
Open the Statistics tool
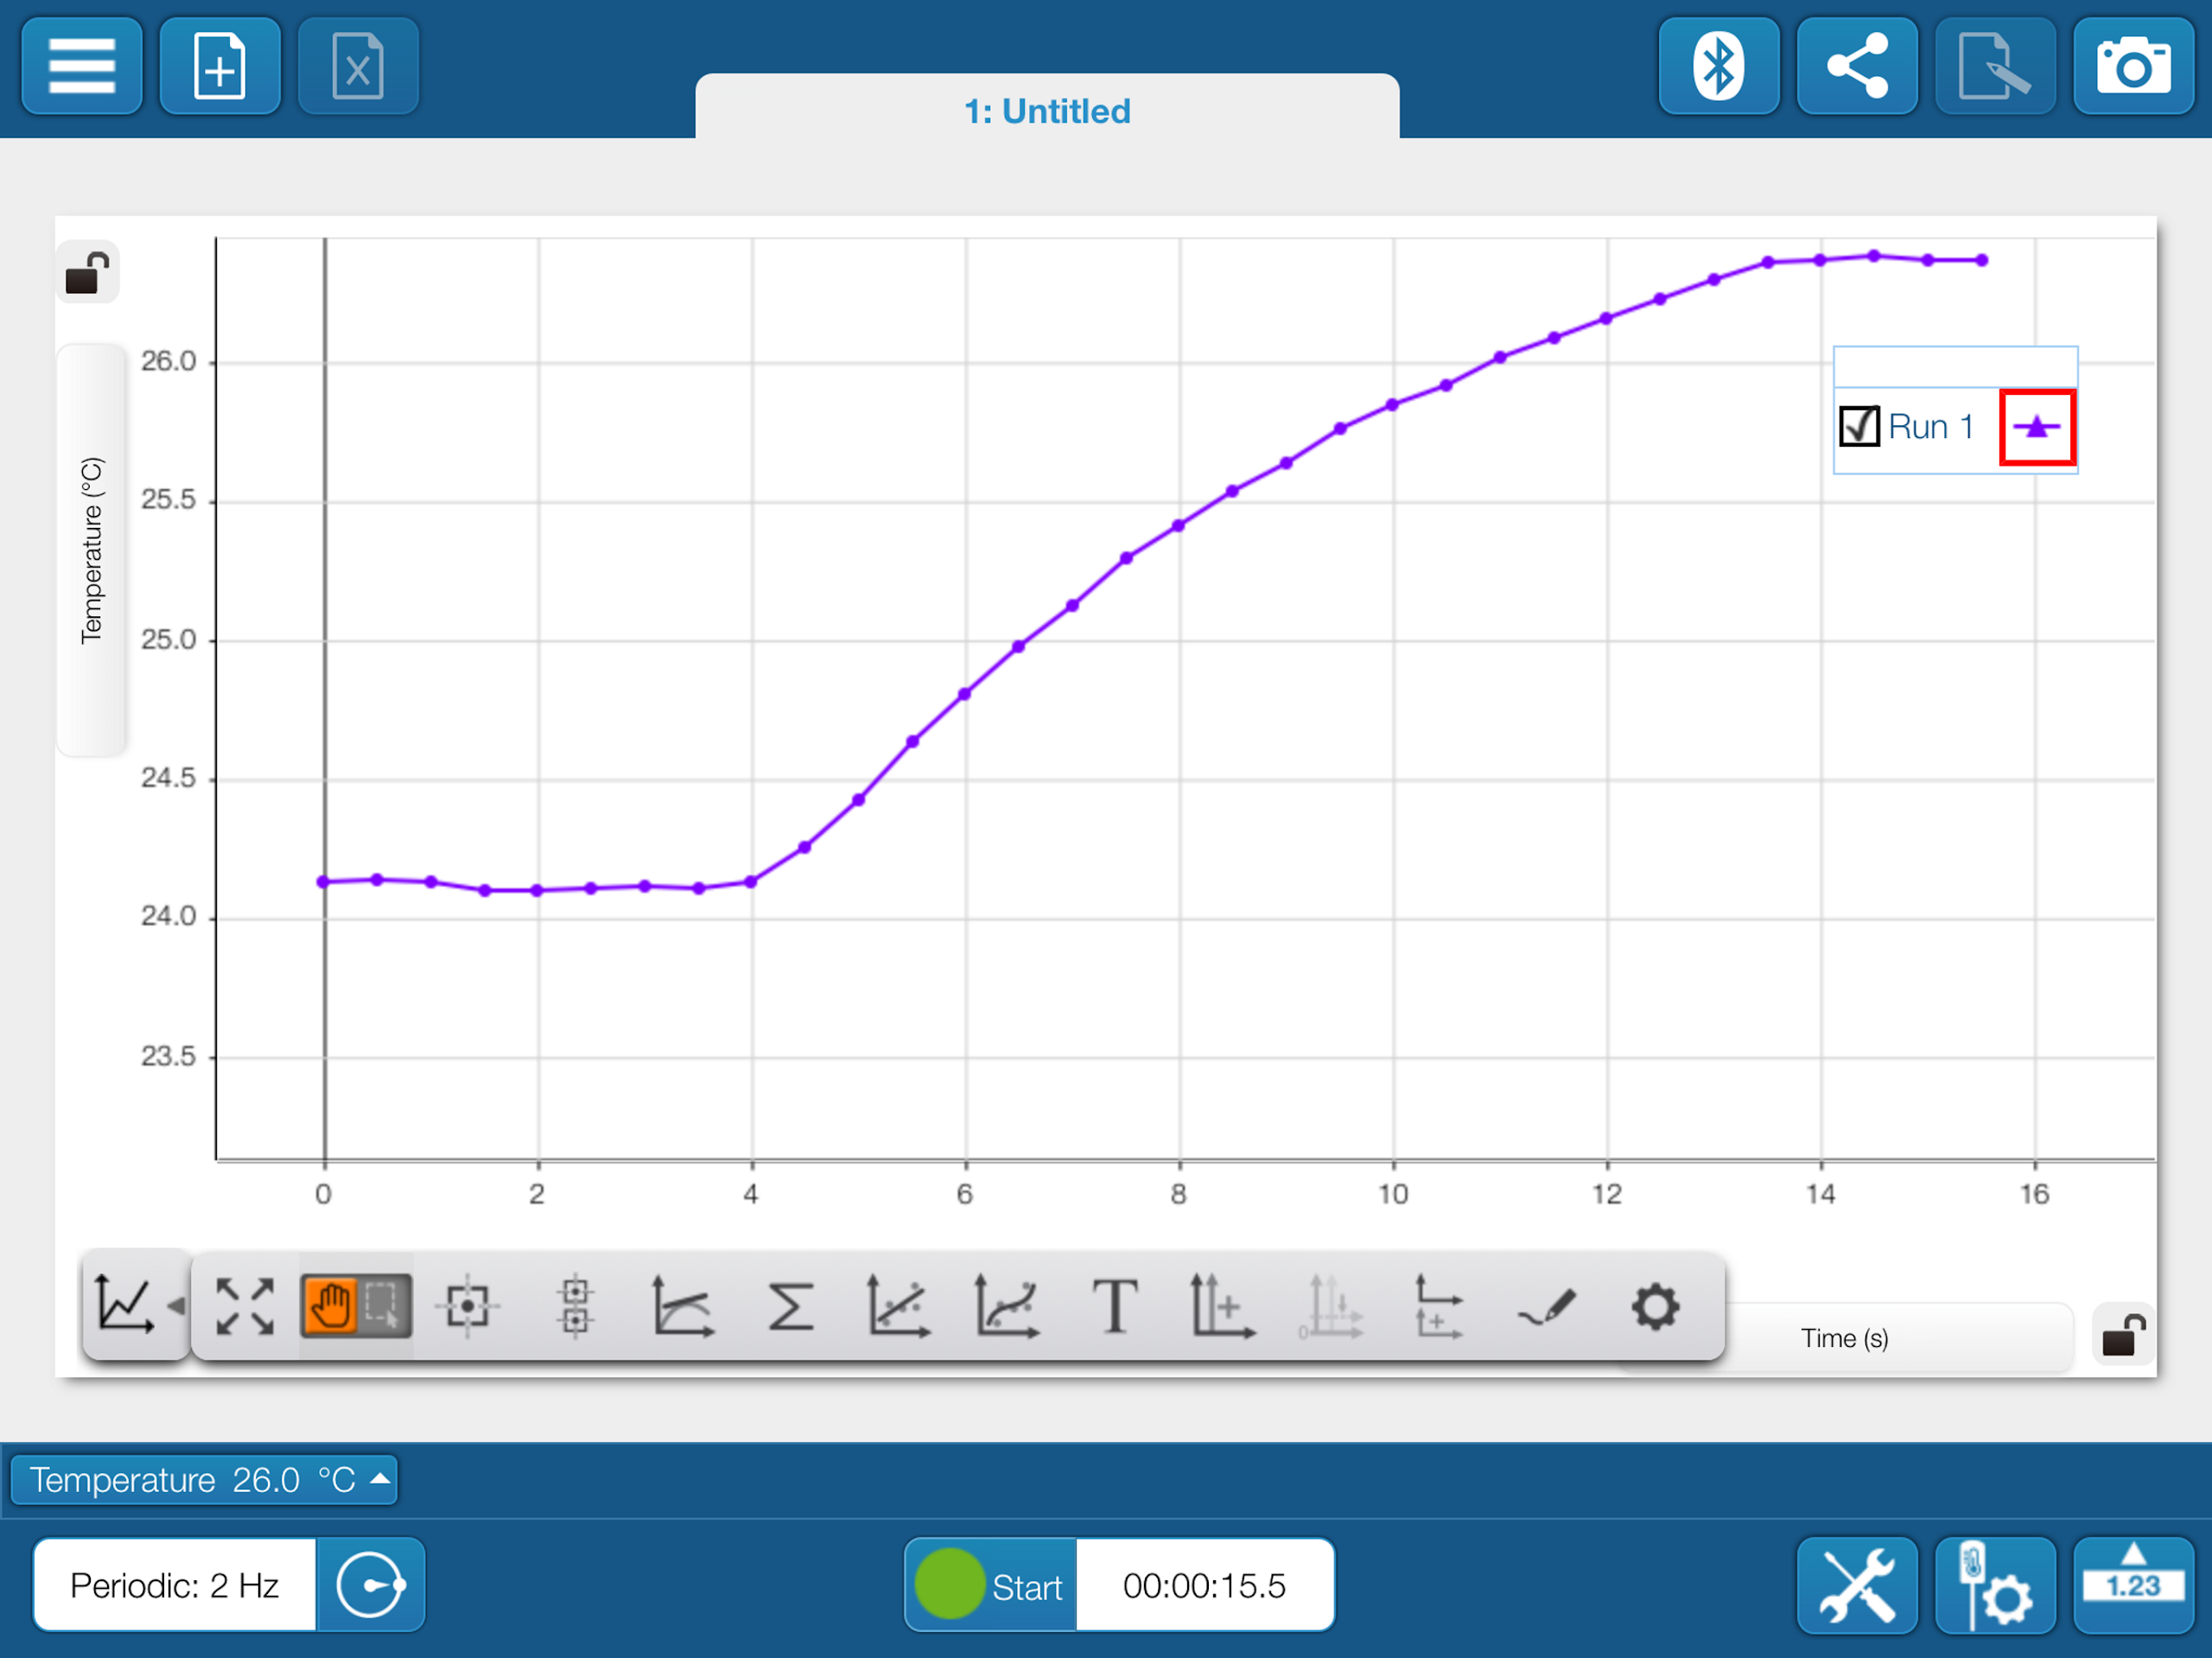point(791,1305)
